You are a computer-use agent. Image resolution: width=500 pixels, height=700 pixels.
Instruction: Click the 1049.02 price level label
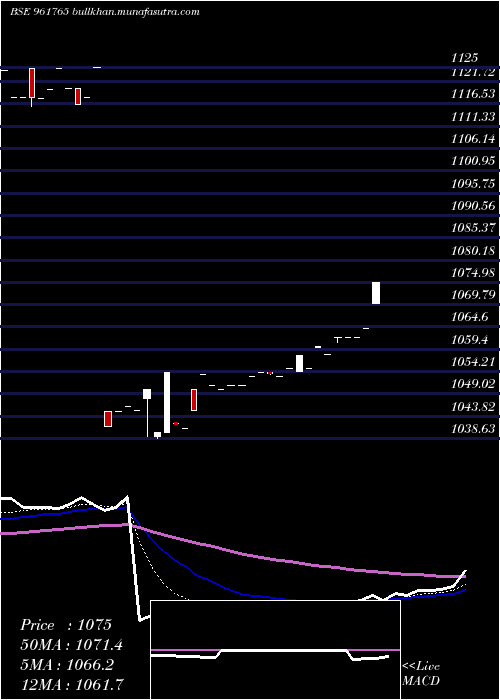pyautogui.click(x=473, y=384)
